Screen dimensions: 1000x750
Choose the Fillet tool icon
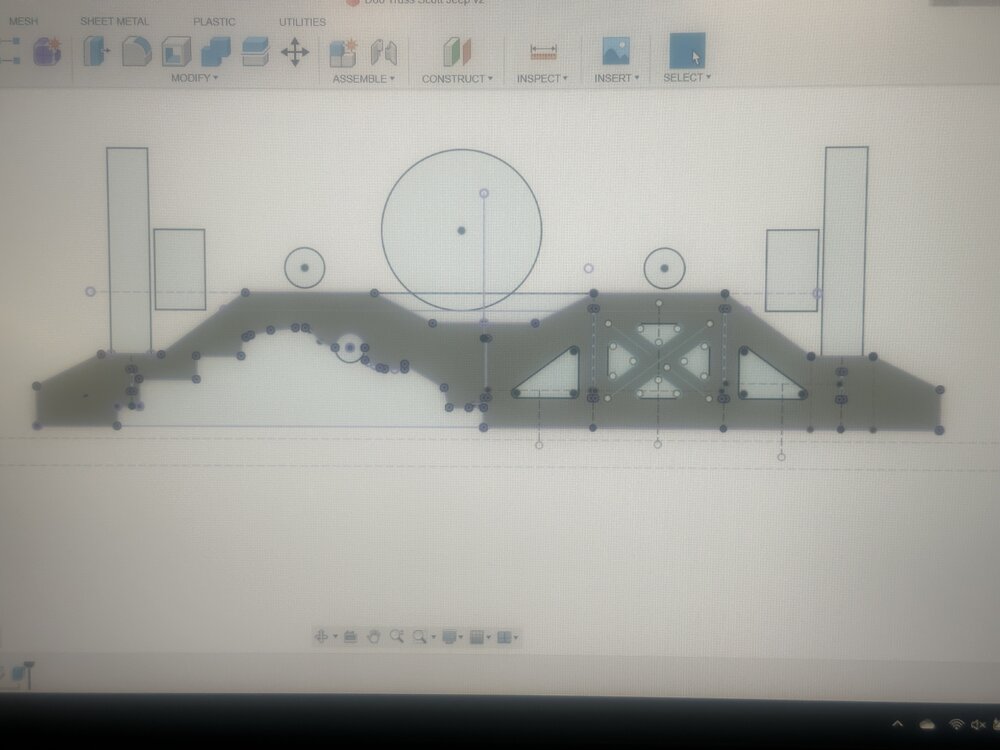tap(136, 52)
